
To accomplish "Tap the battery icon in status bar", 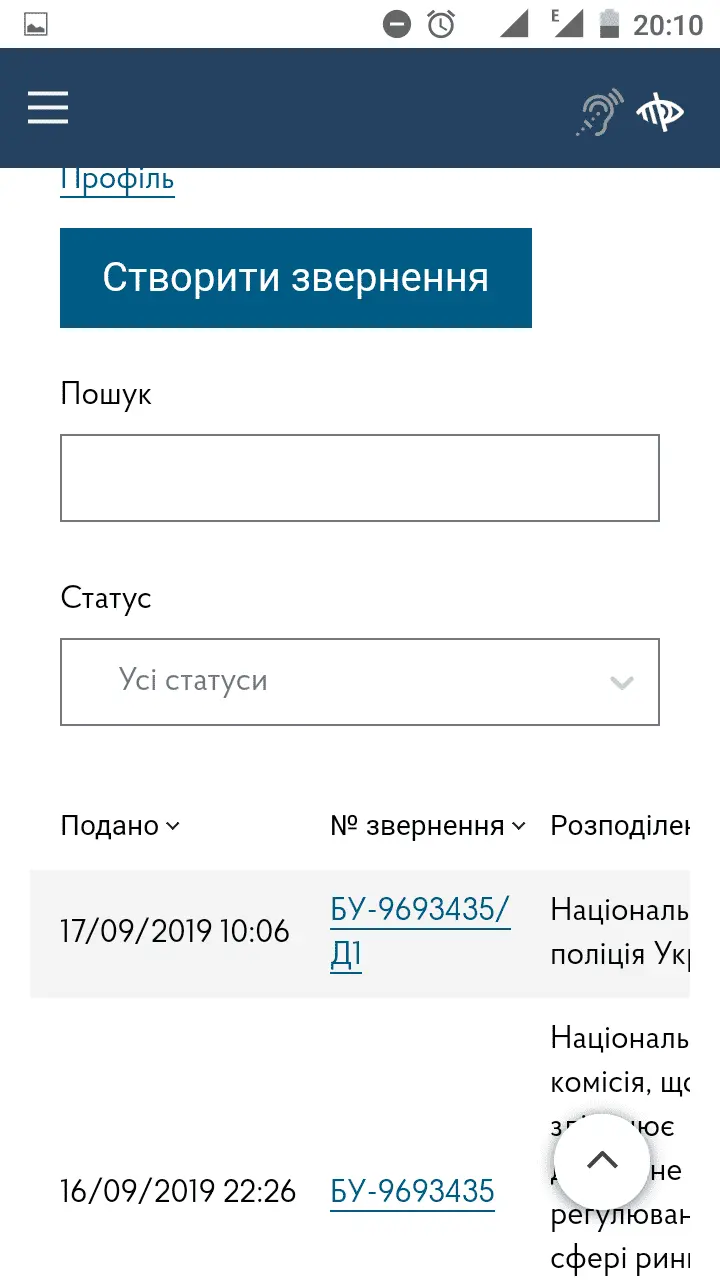I will (607, 24).
